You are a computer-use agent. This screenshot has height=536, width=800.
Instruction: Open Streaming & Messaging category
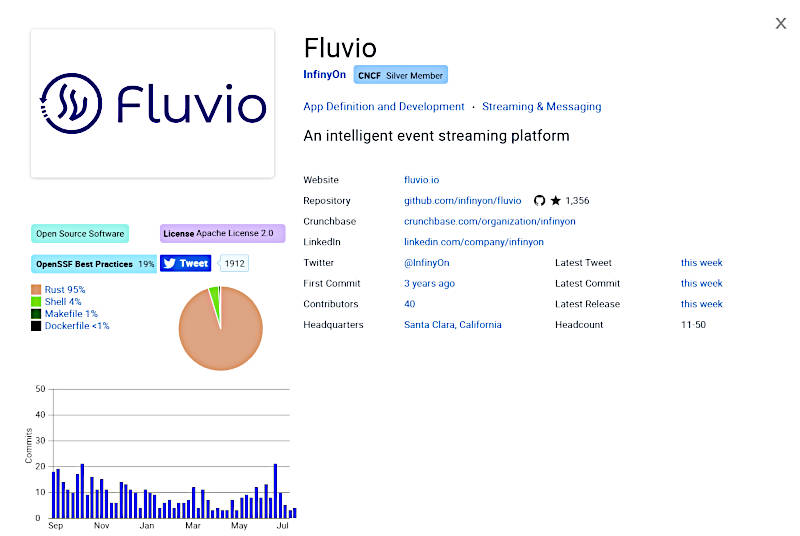tap(541, 107)
